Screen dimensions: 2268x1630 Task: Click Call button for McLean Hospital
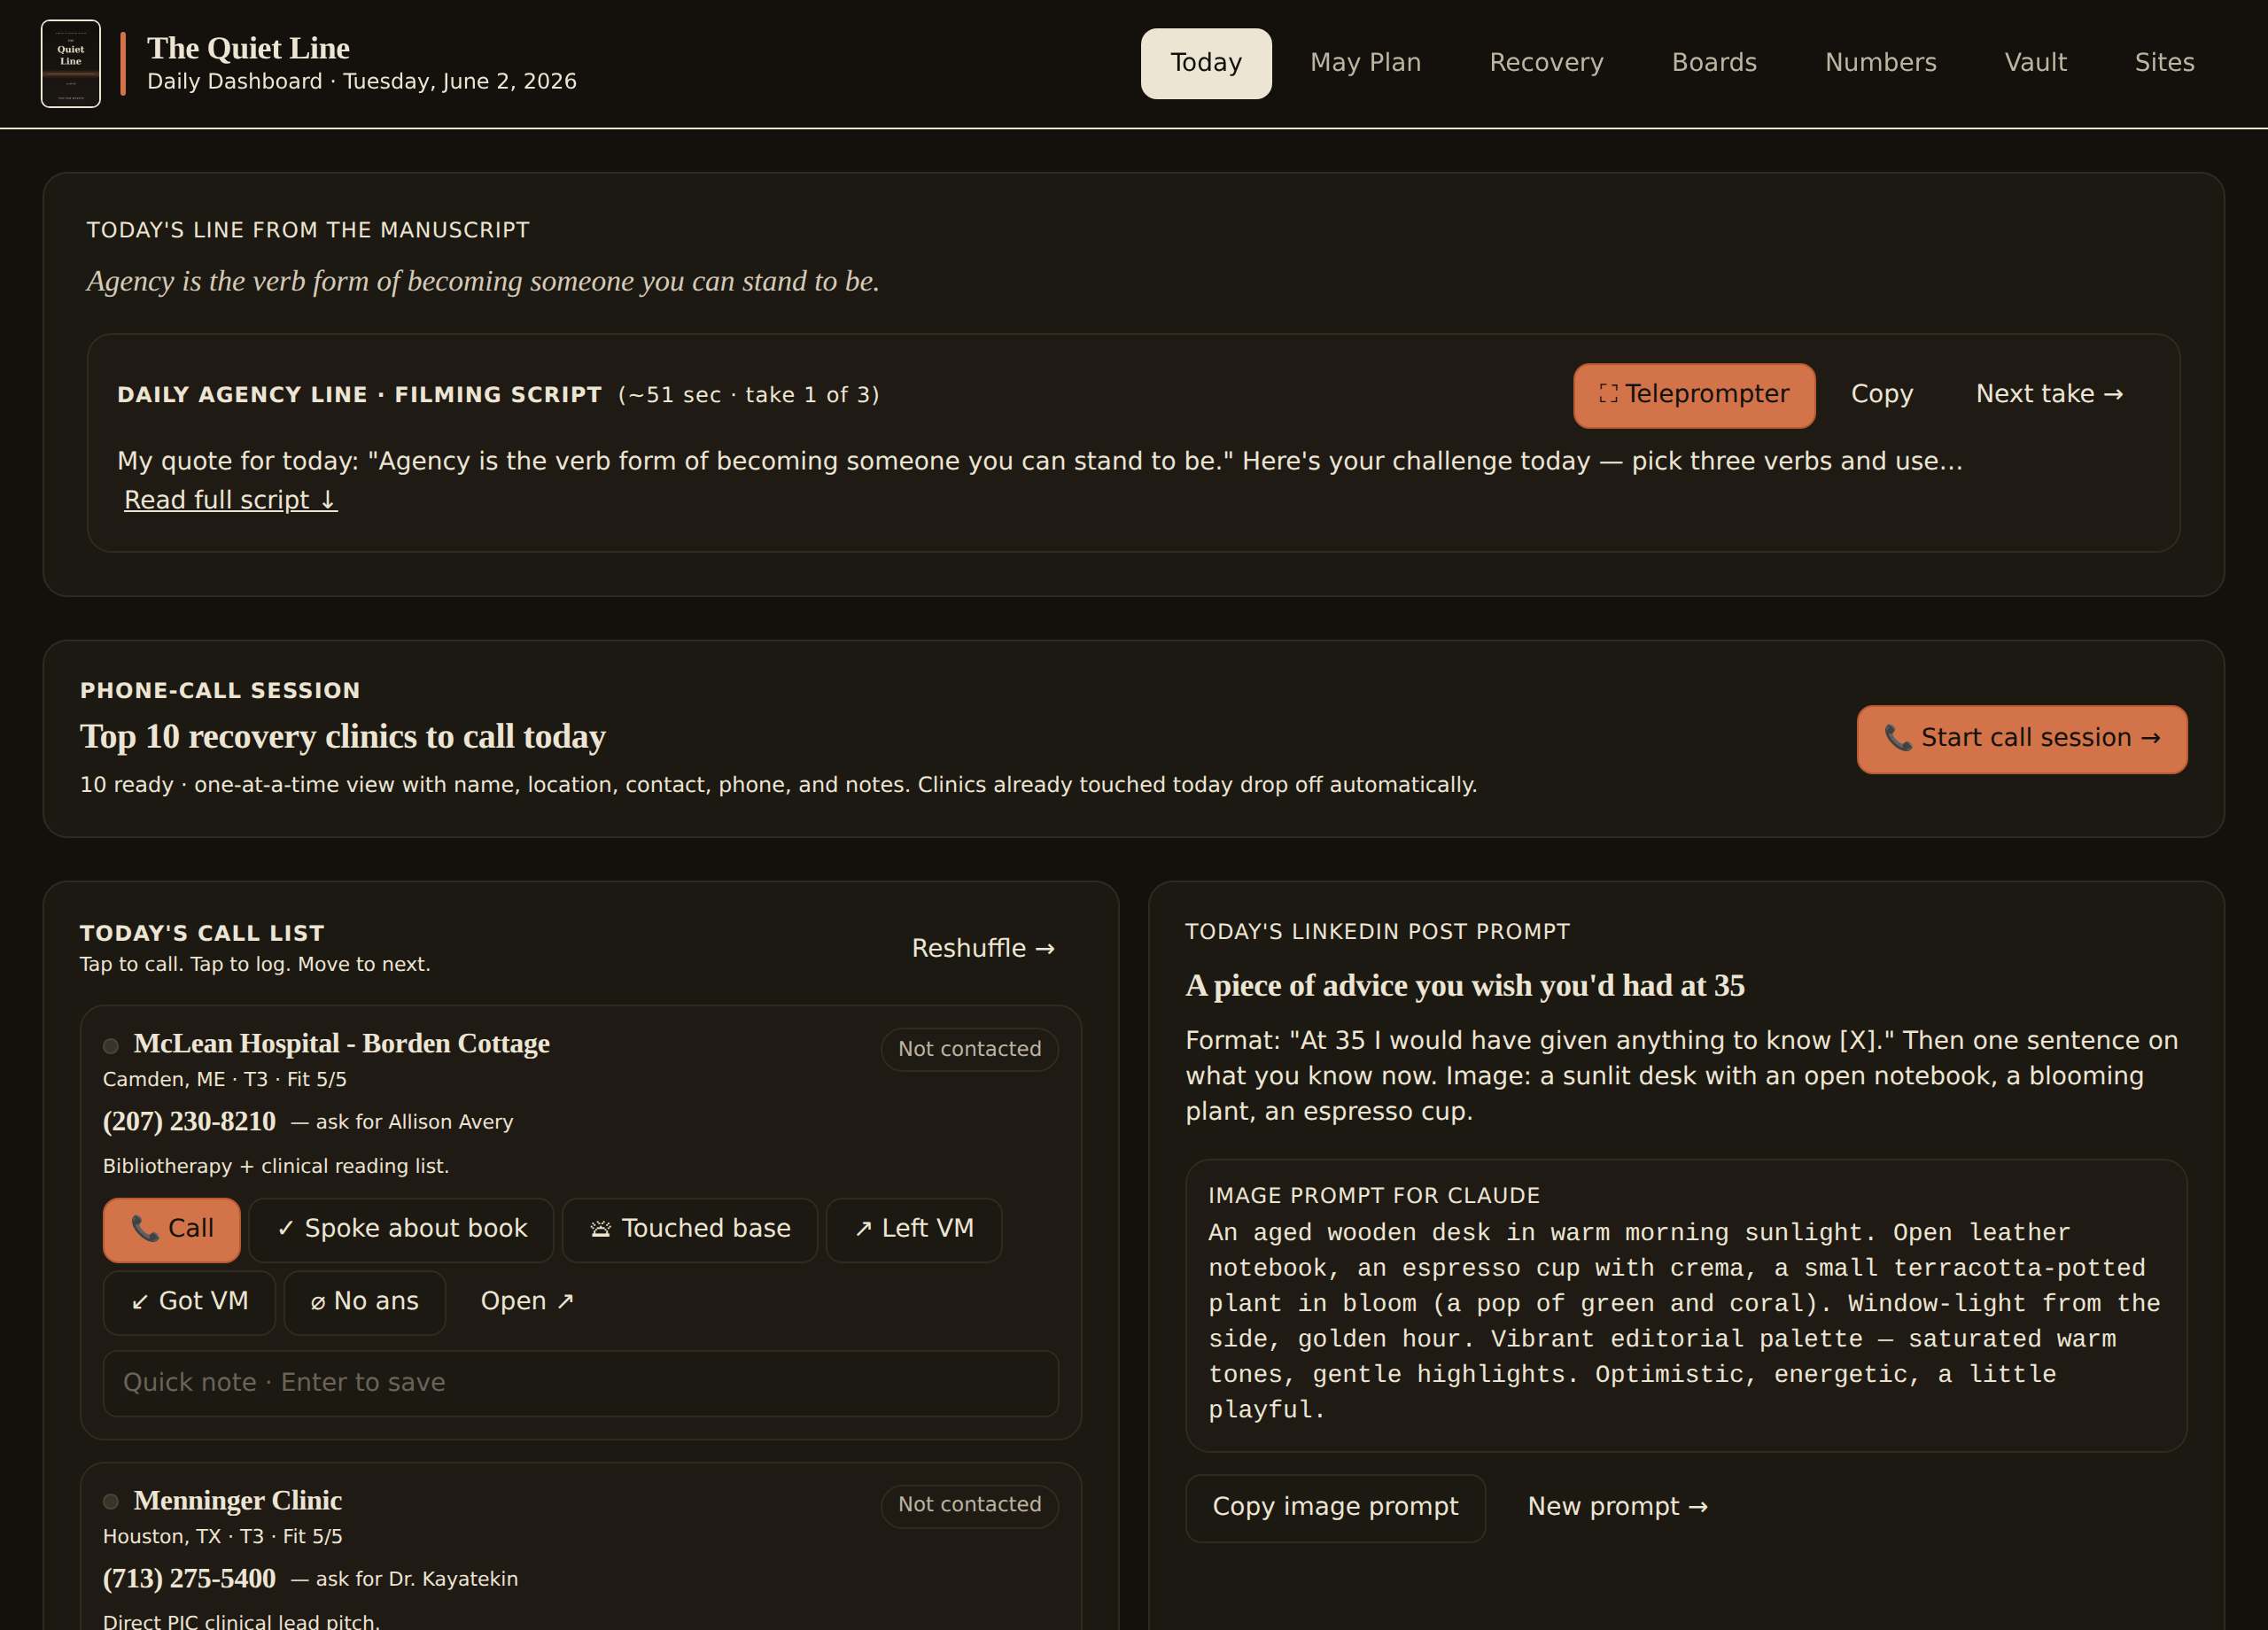click(x=171, y=1229)
